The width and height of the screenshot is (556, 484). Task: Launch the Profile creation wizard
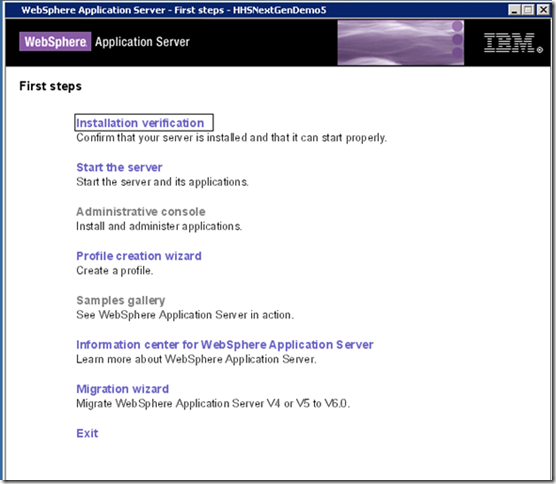coord(139,256)
